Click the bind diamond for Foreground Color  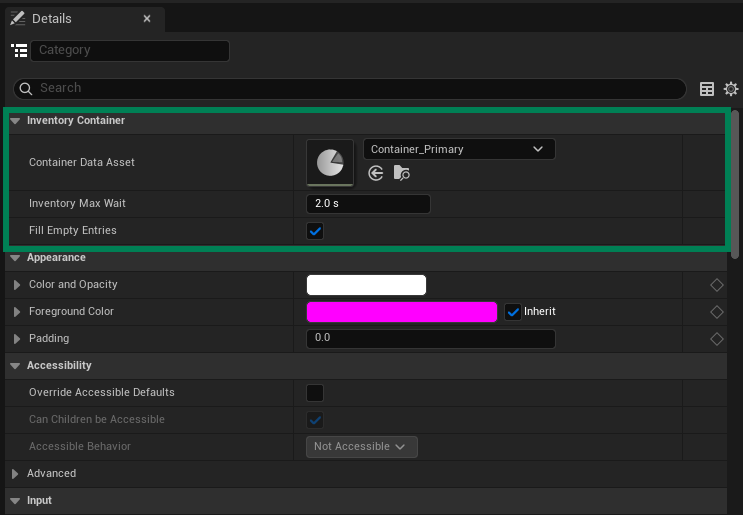(x=716, y=312)
